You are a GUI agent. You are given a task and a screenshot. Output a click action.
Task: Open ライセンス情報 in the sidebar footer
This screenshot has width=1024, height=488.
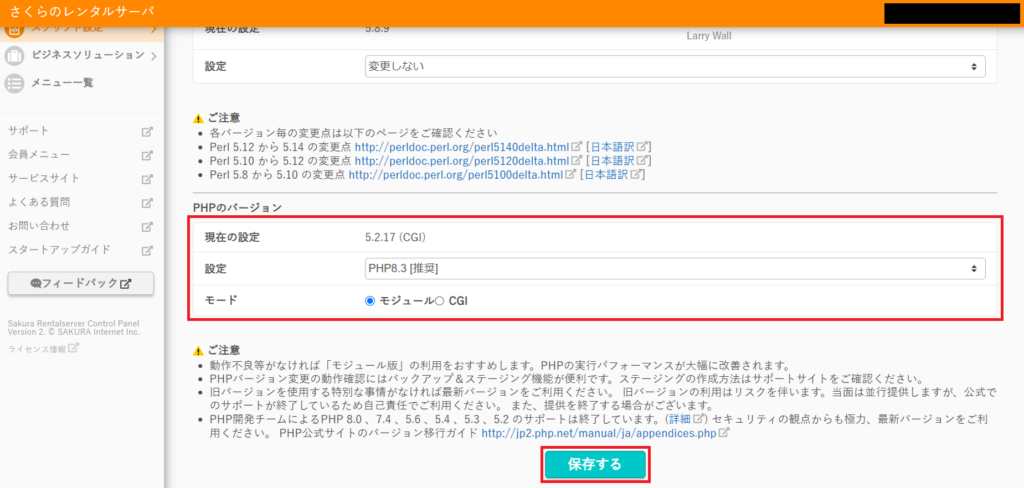[37, 349]
